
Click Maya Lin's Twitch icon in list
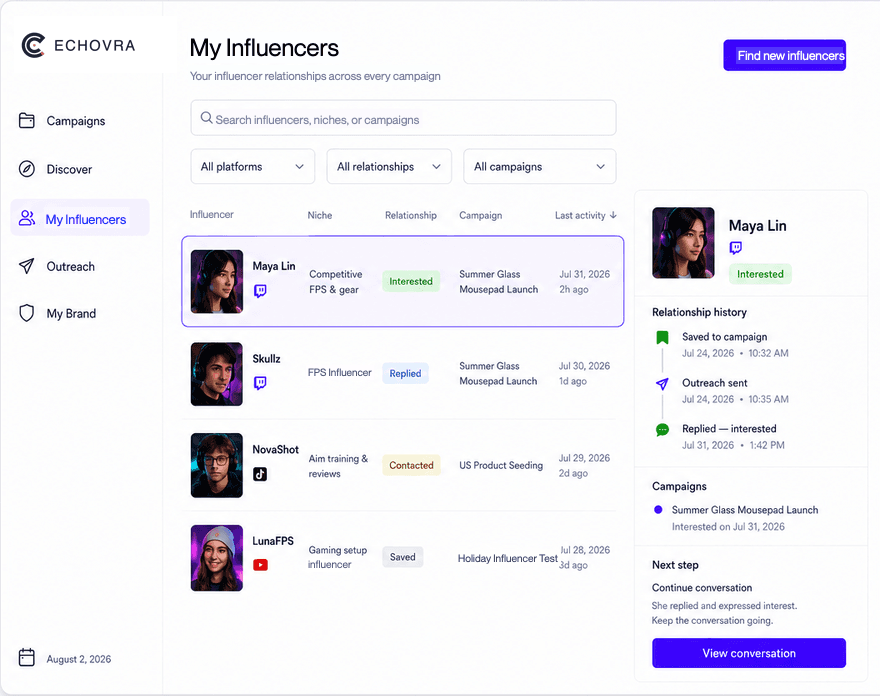(x=260, y=291)
